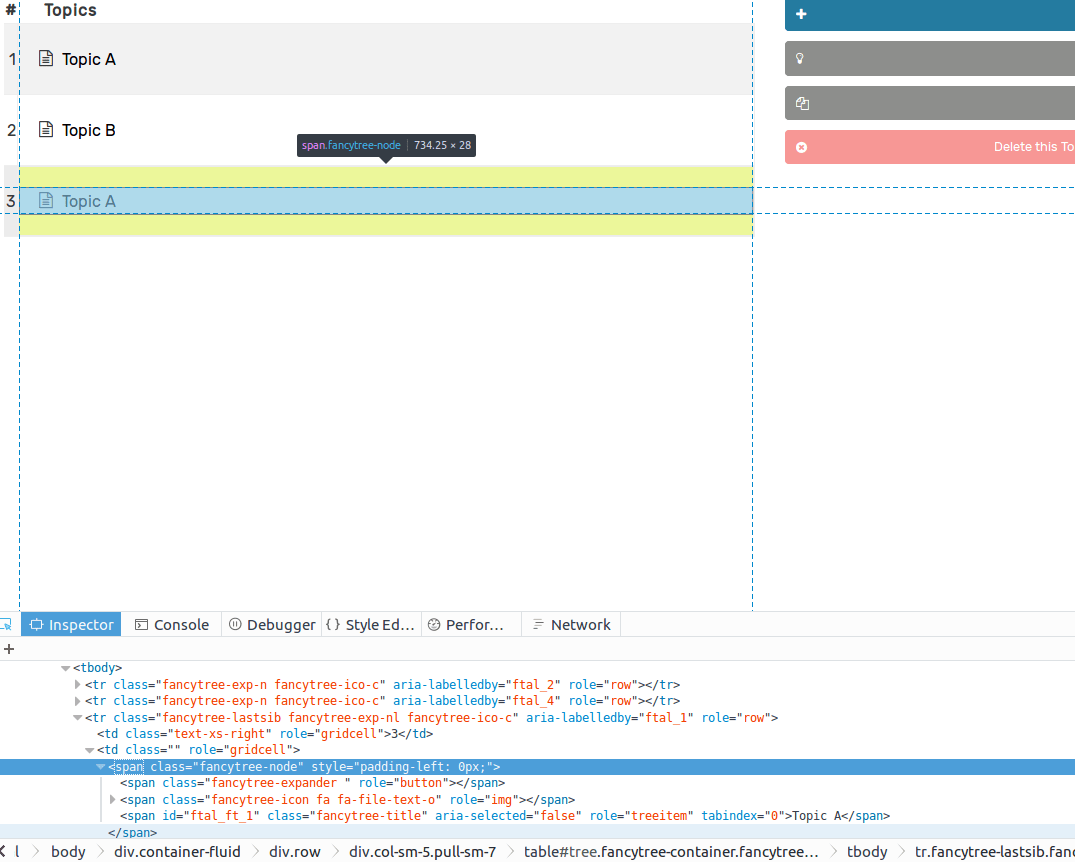The height and width of the screenshot is (862, 1075).
Task: Click div.row breadcrumb
Action: (295, 852)
